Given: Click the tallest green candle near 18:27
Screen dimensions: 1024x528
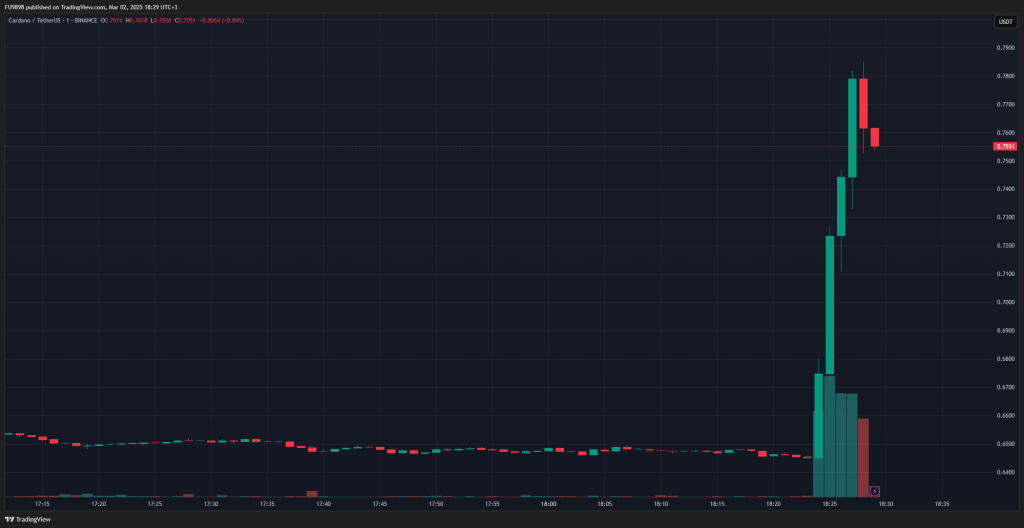Looking at the screenshot, I should point(852,127).
